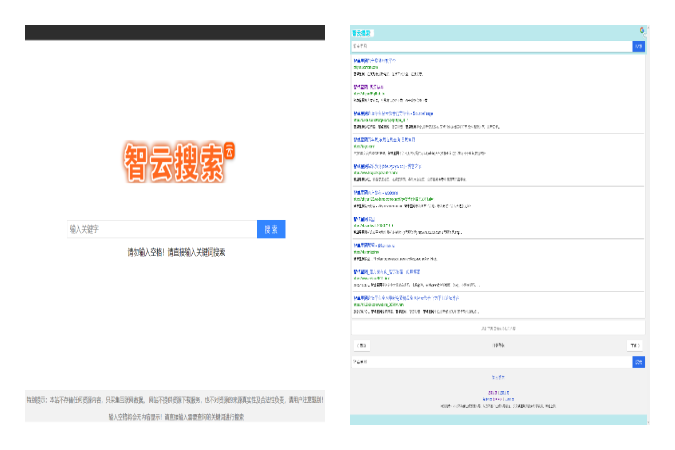Open the purple visited second result link
The height and width of the screenshot is (450, 675).
(x=370, y=87)
